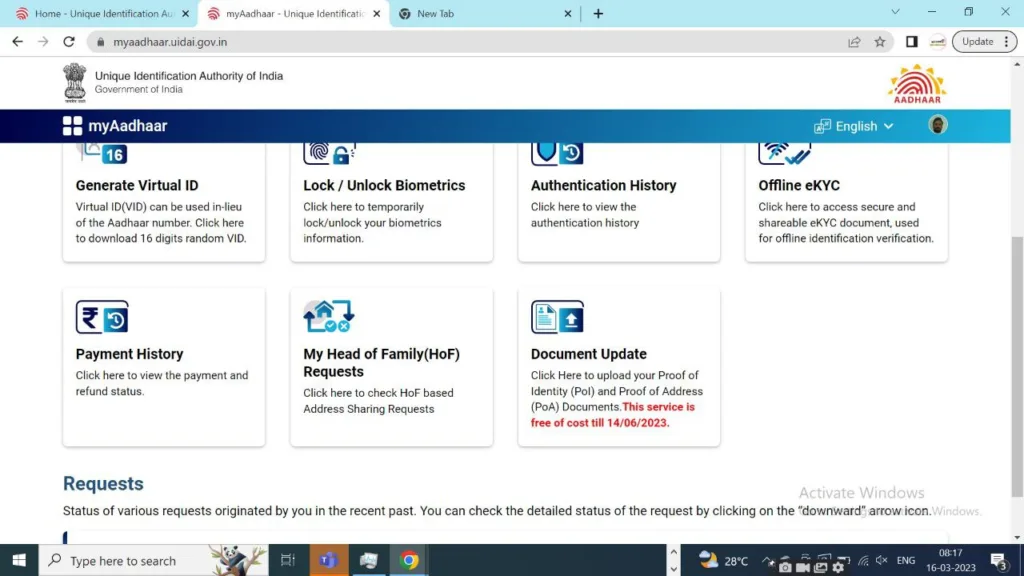
Task: Show hidden system tray icons
Action: pyautogui.click(x=767, y=561)
